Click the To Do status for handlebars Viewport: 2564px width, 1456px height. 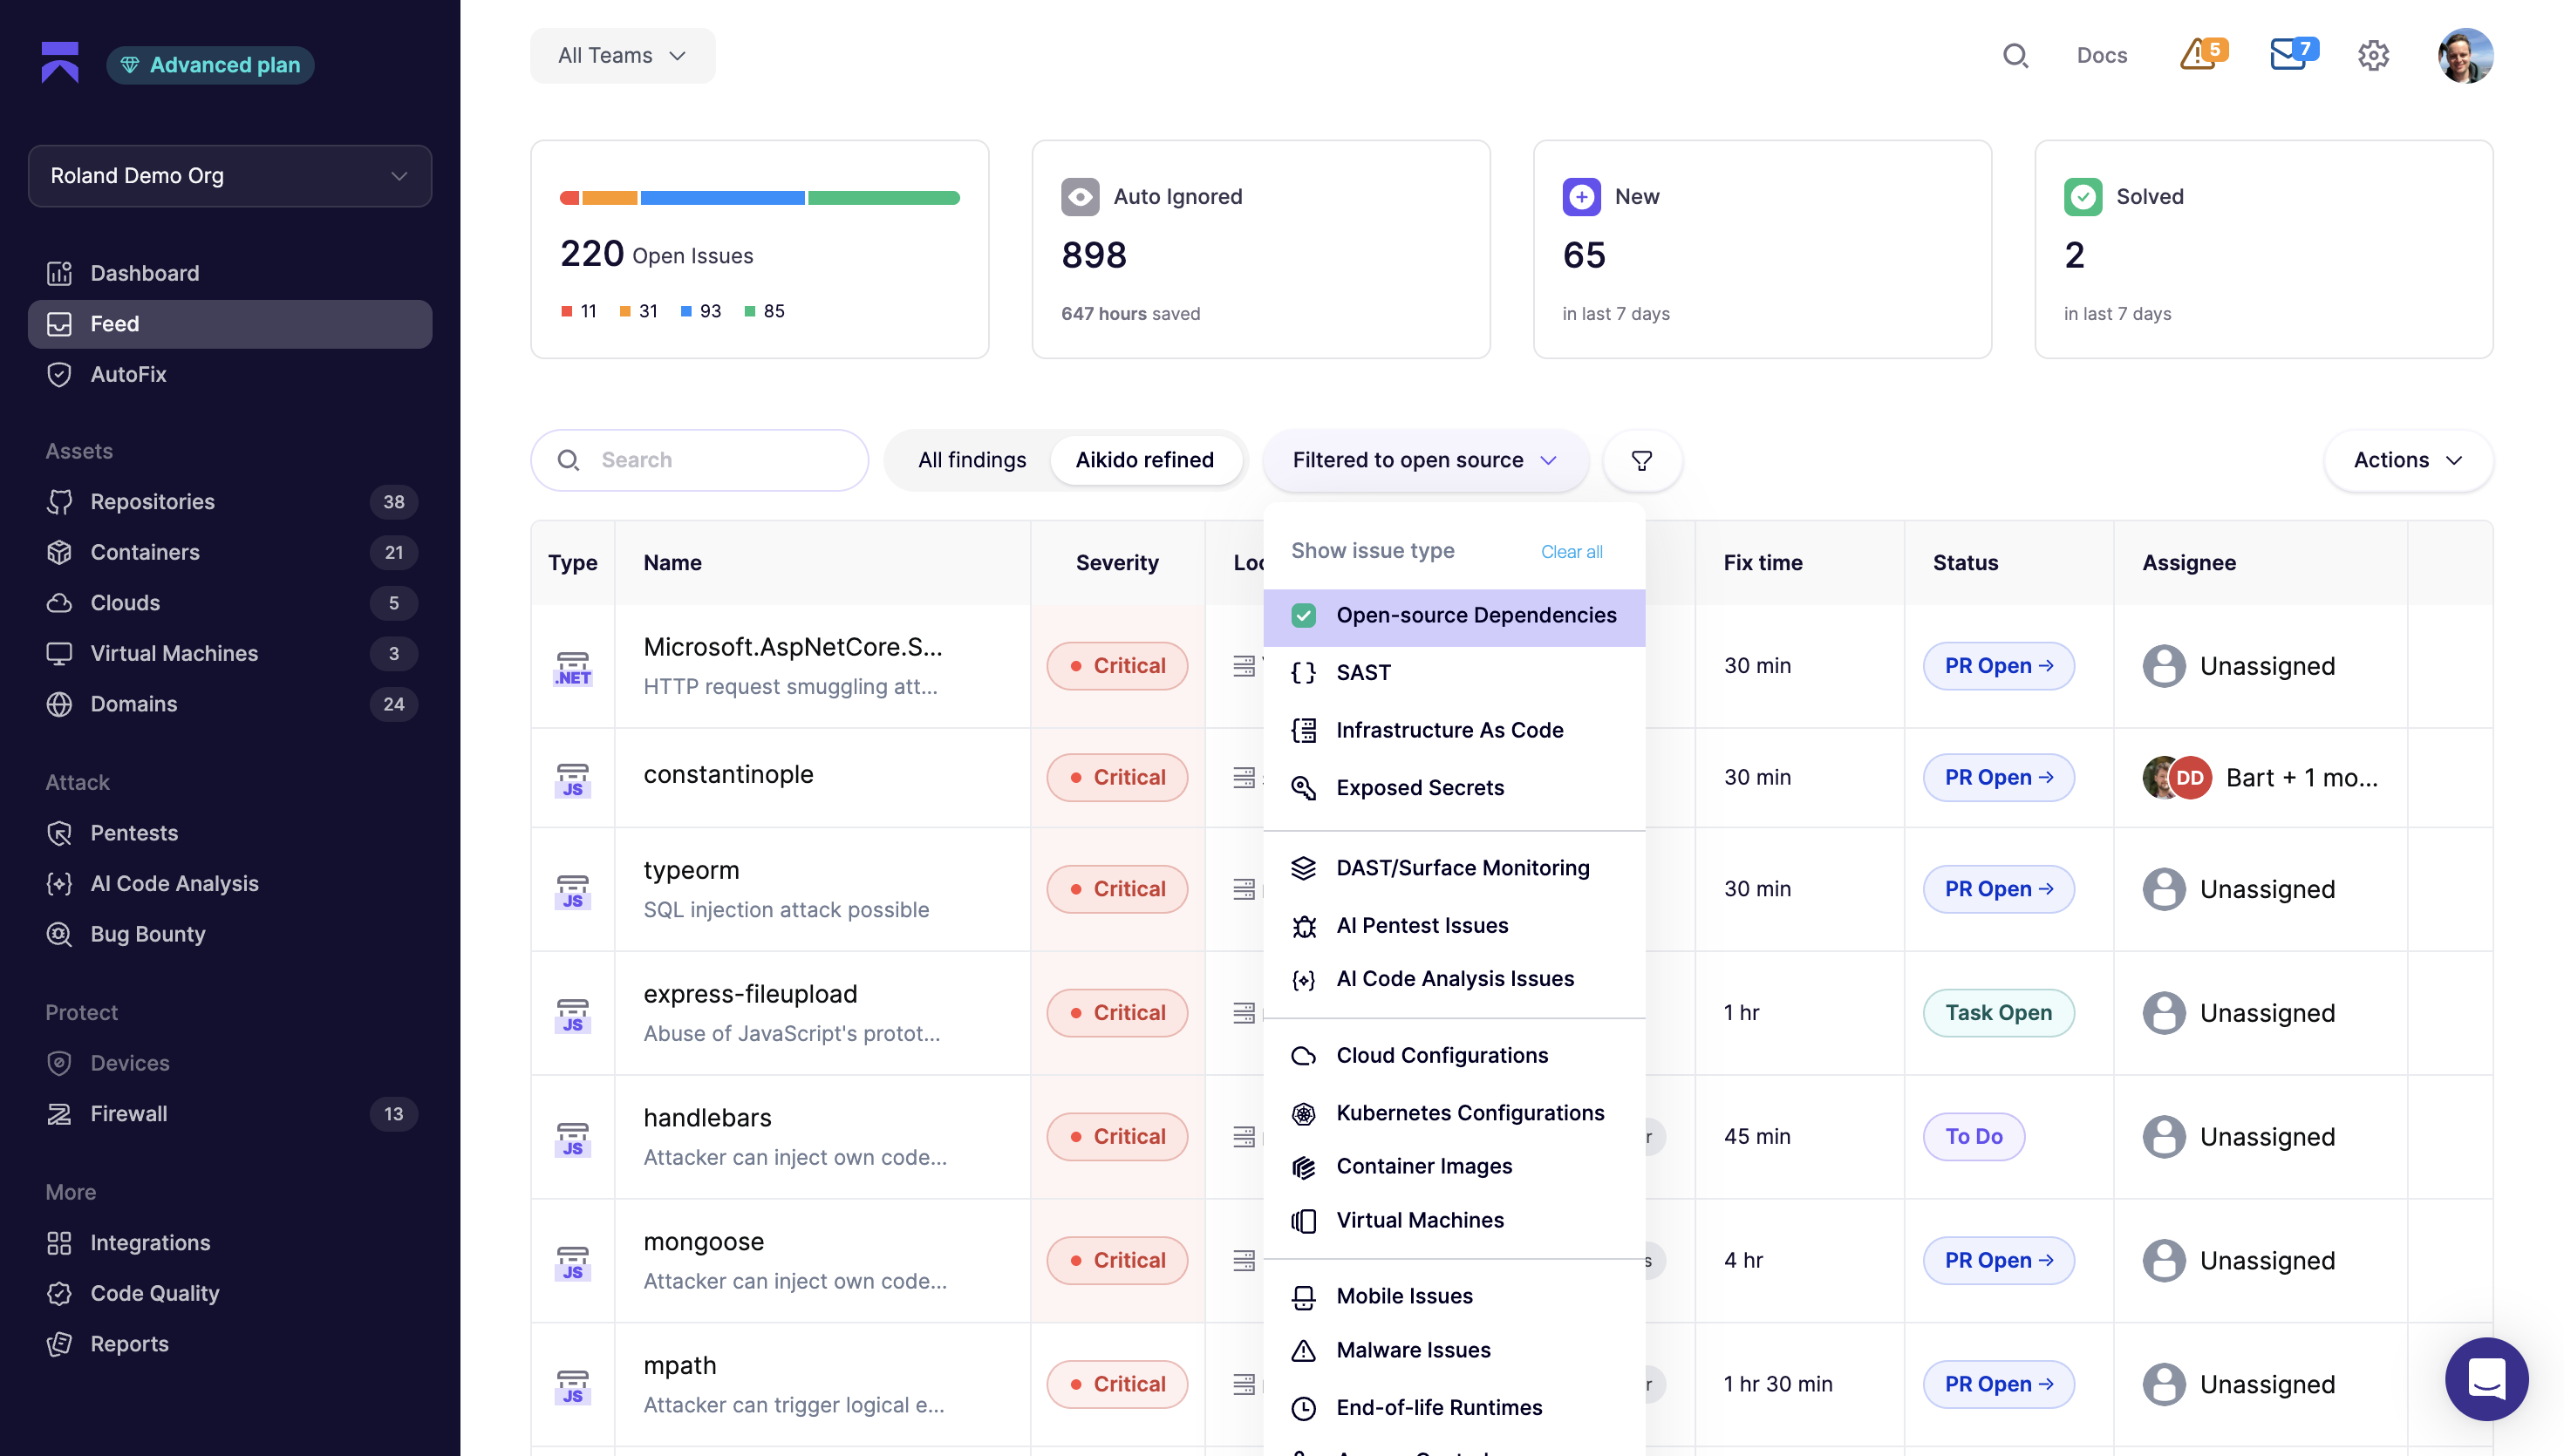(1973, 1137)
